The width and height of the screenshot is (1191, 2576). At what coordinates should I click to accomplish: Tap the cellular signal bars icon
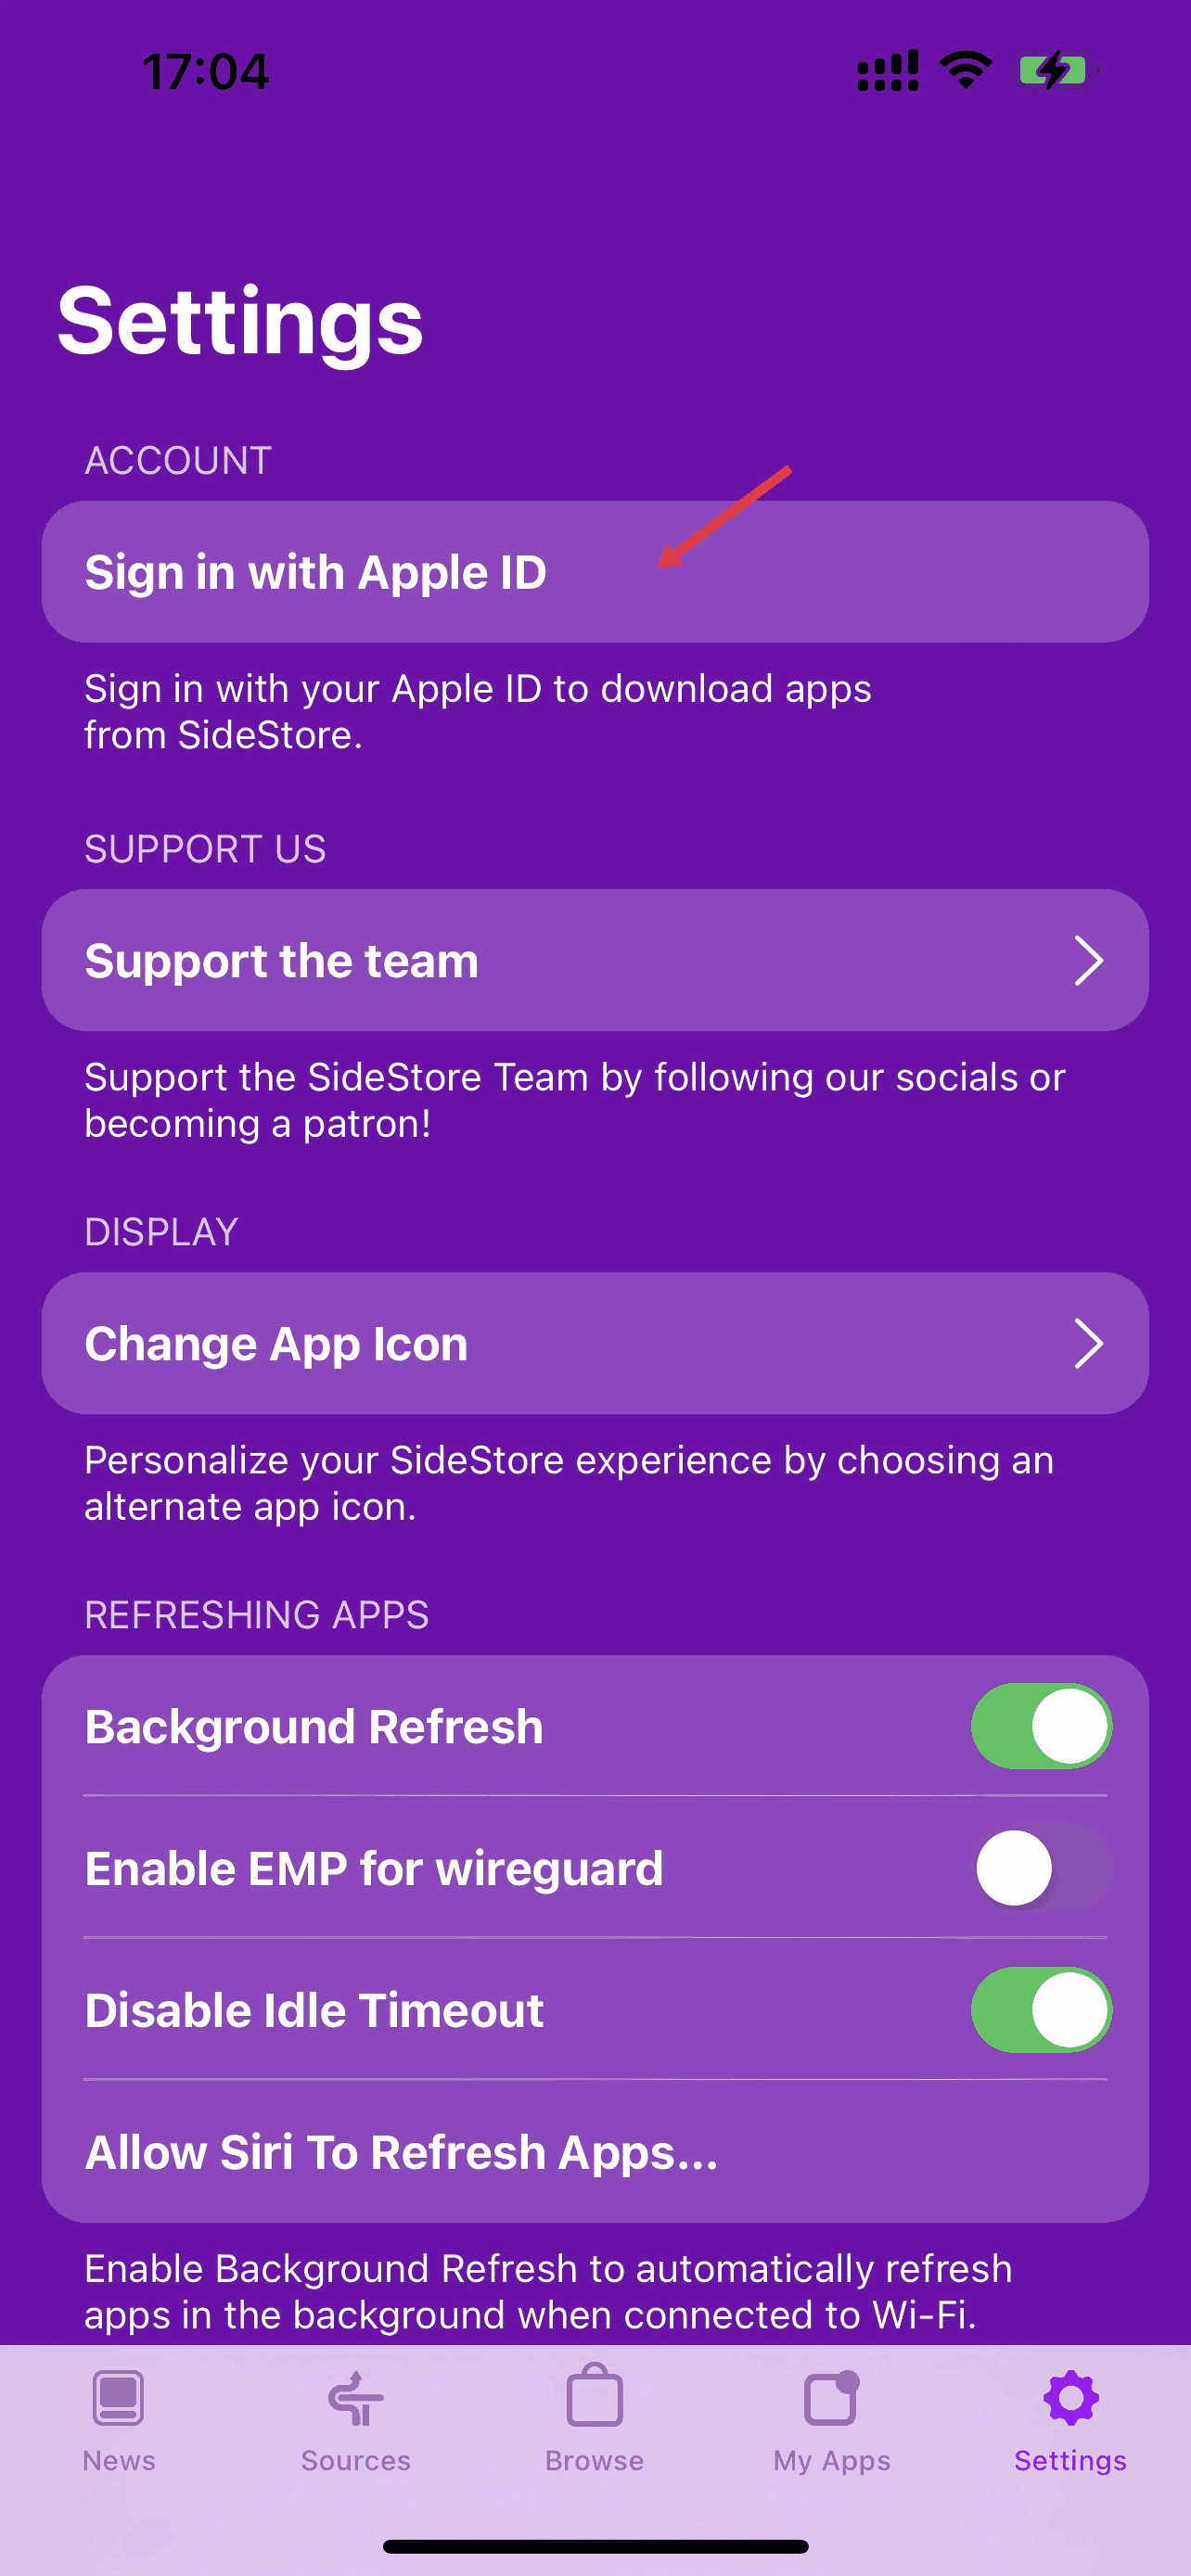coord(887,70)
